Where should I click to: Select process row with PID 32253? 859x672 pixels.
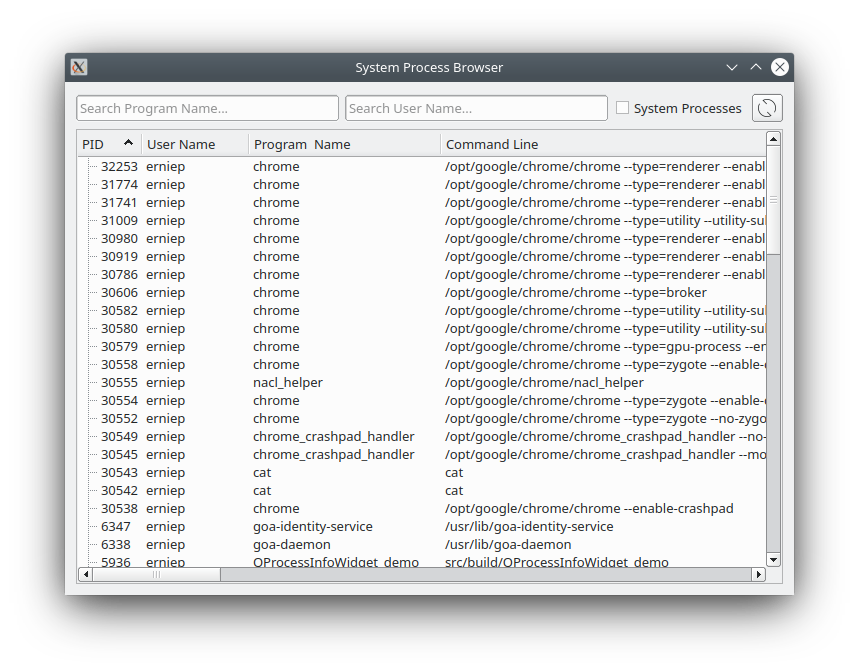coord(422,166)
